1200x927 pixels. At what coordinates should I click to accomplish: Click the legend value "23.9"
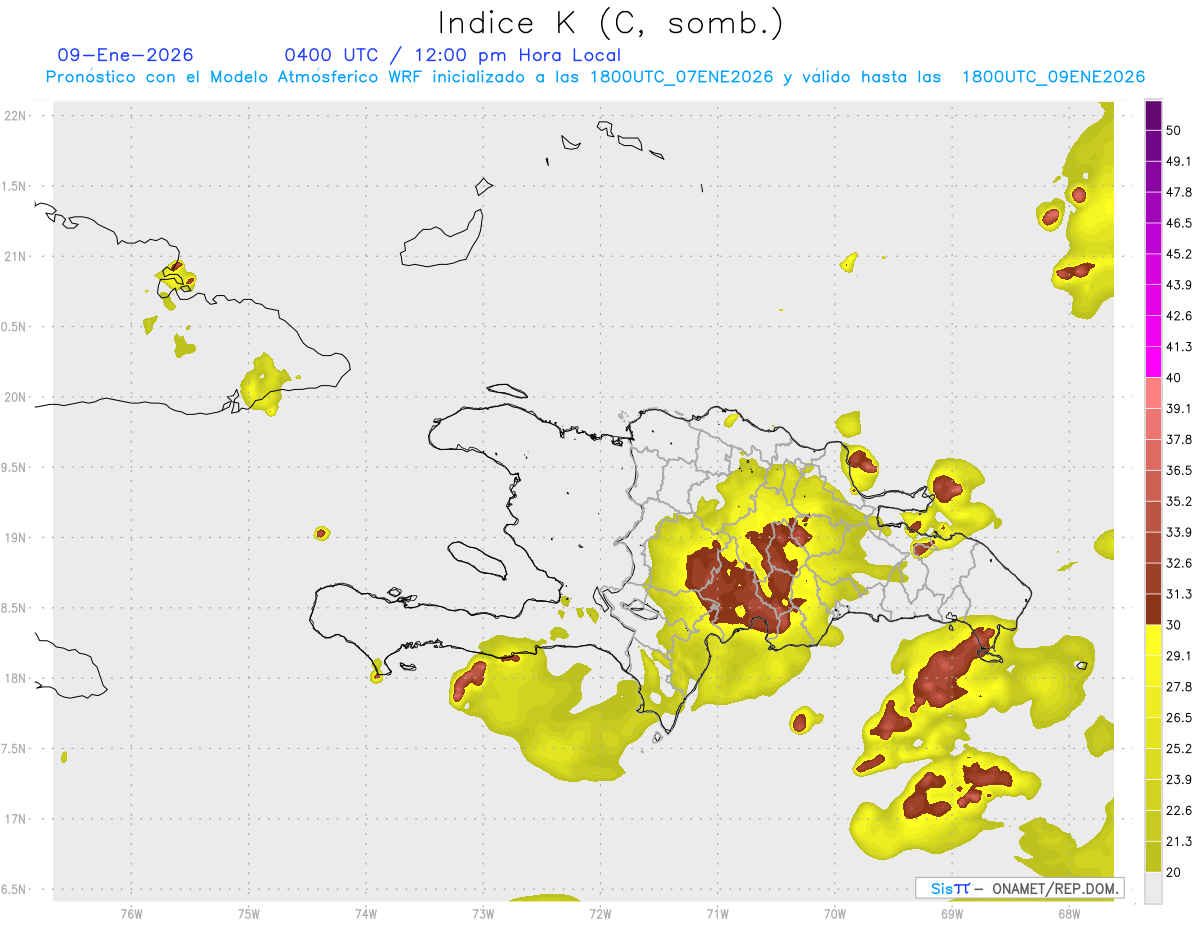(1179, 780)
